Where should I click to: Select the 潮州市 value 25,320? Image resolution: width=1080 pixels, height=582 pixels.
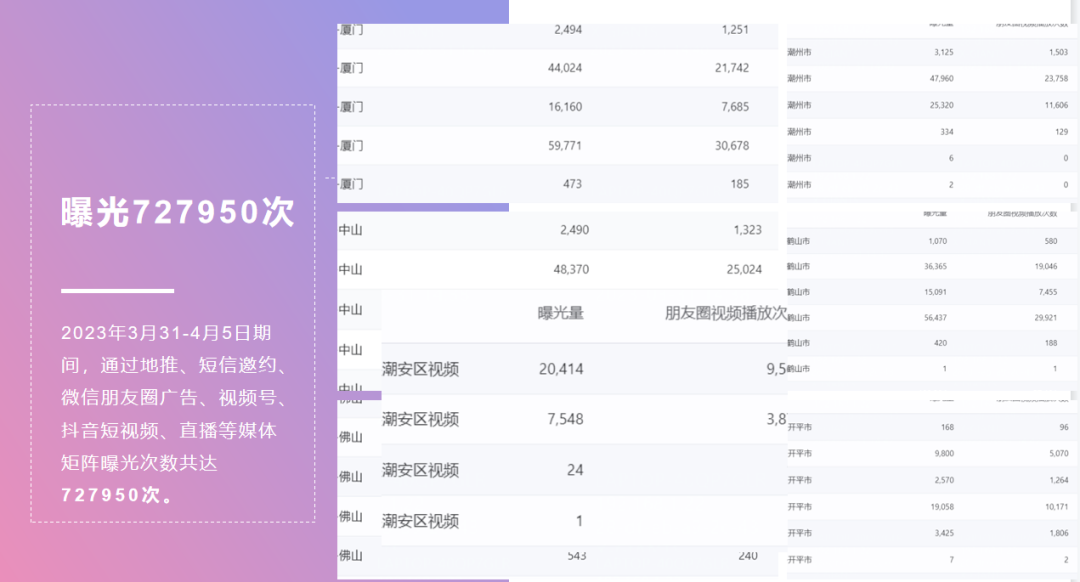(942, 105)
